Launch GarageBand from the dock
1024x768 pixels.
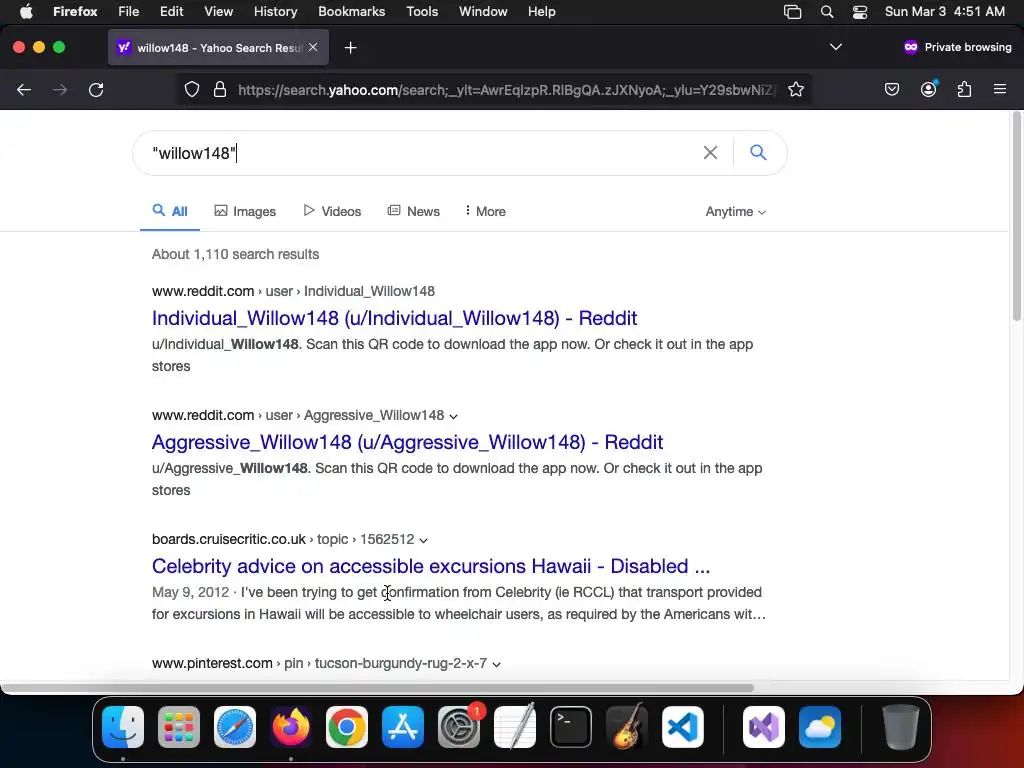(x=627, y=727)
